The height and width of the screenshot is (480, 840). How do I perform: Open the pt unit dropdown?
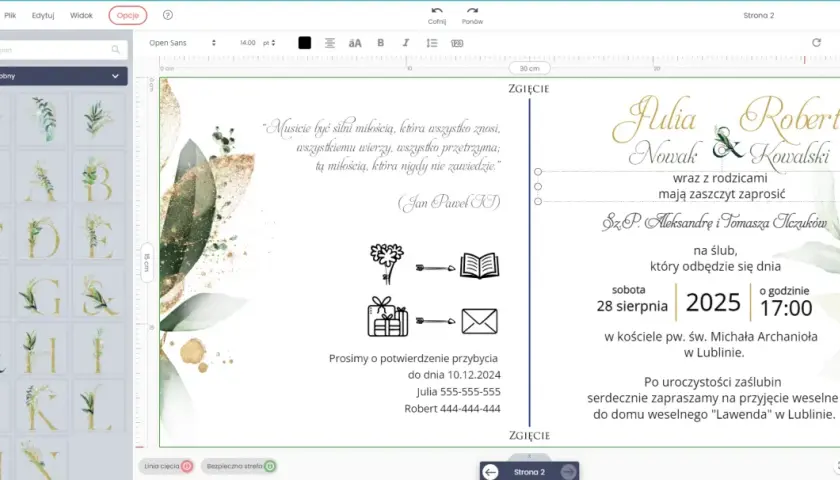tap(269, 43)
